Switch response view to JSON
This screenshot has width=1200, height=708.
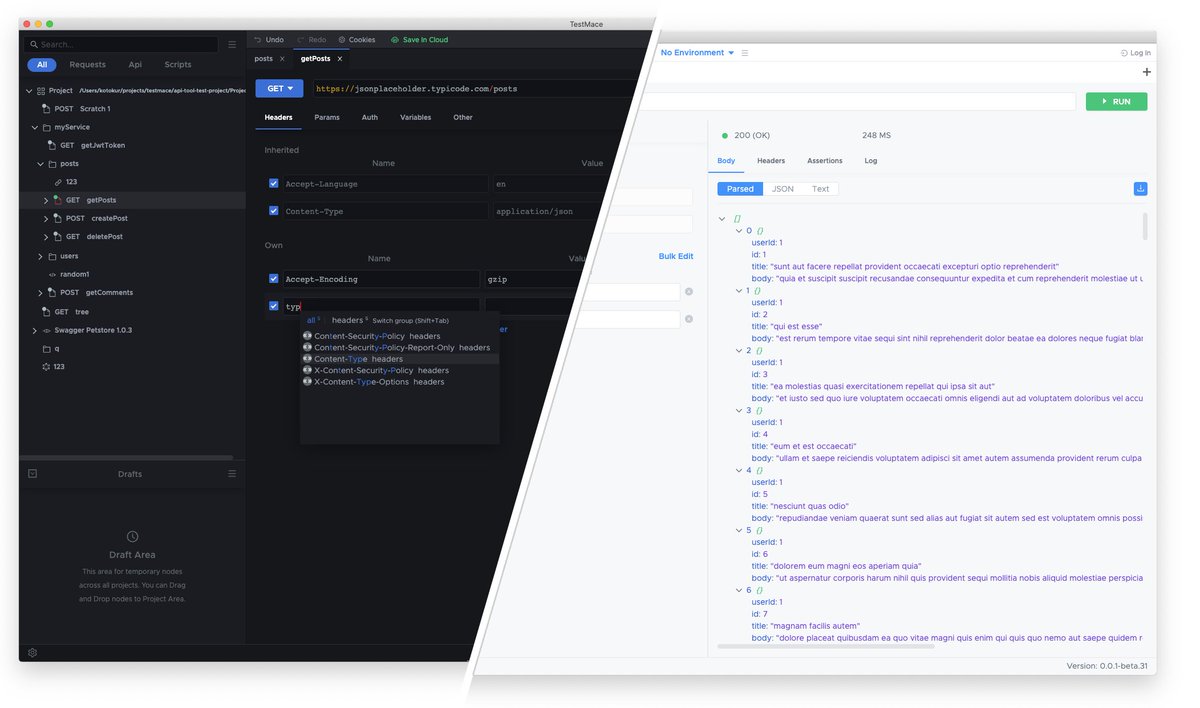click(783, 189)
